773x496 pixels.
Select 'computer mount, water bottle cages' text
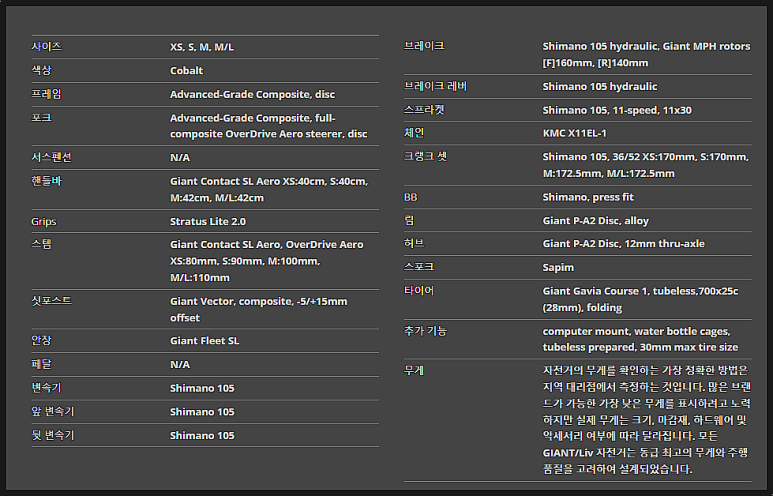(x=640, y=339)
